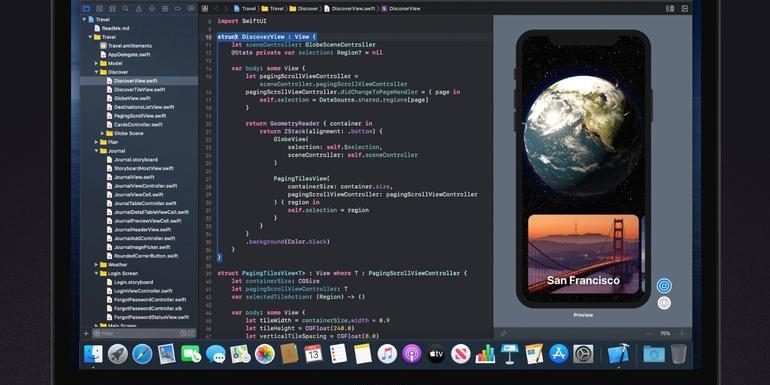Open Login.storyboard

coord(130,282)
